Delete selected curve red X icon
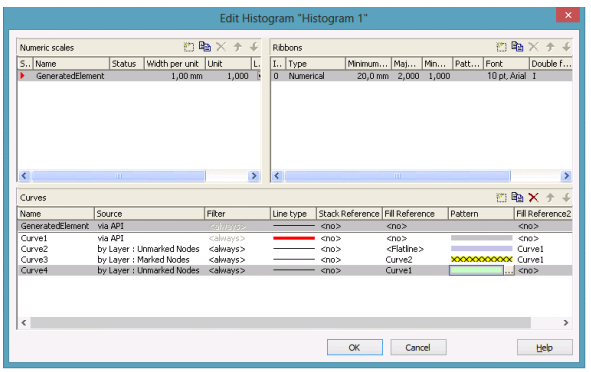 533,197
